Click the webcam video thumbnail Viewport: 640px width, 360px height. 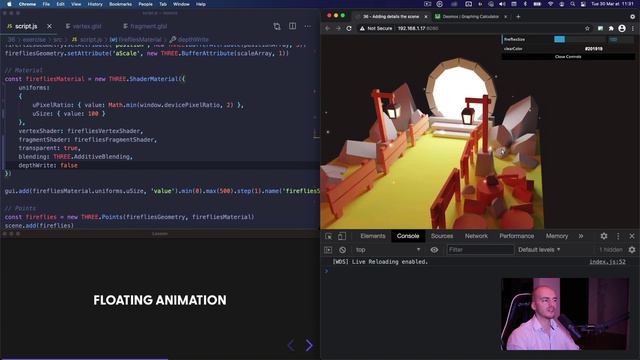pyautogui.click(x=565, y=314)
